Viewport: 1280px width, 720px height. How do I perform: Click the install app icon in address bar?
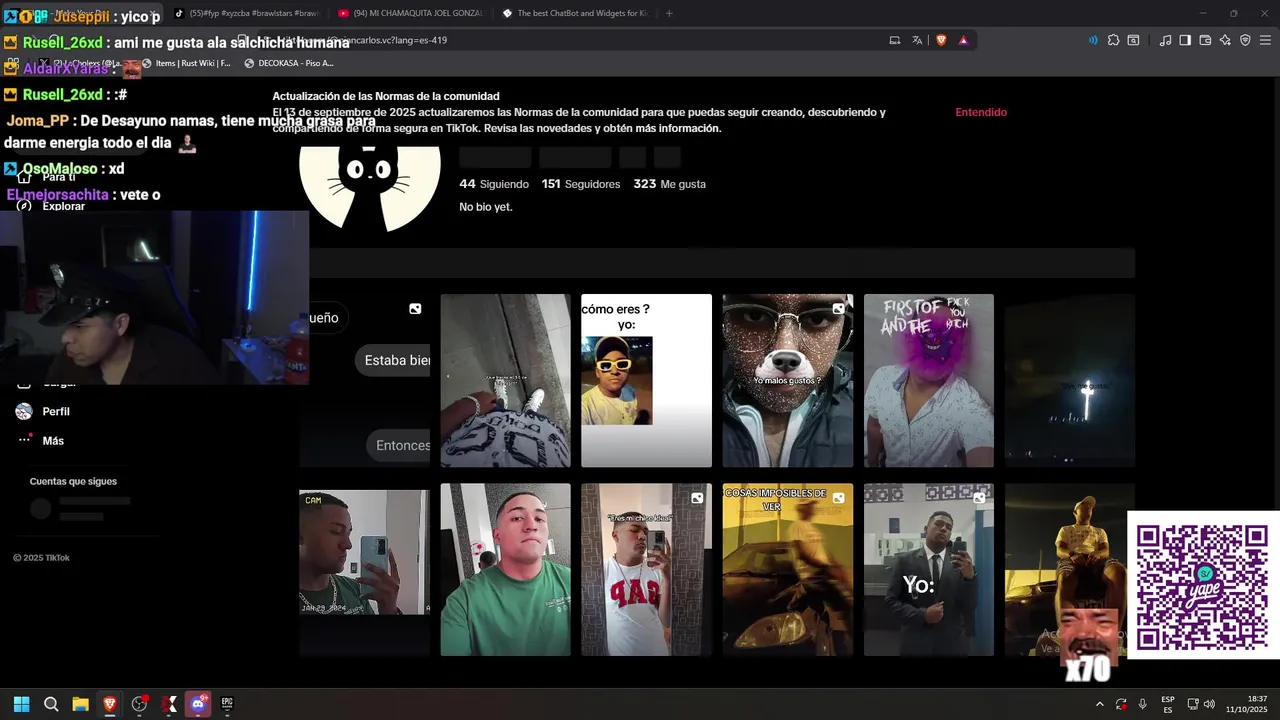pyautogui.click(x=895, y=40)
